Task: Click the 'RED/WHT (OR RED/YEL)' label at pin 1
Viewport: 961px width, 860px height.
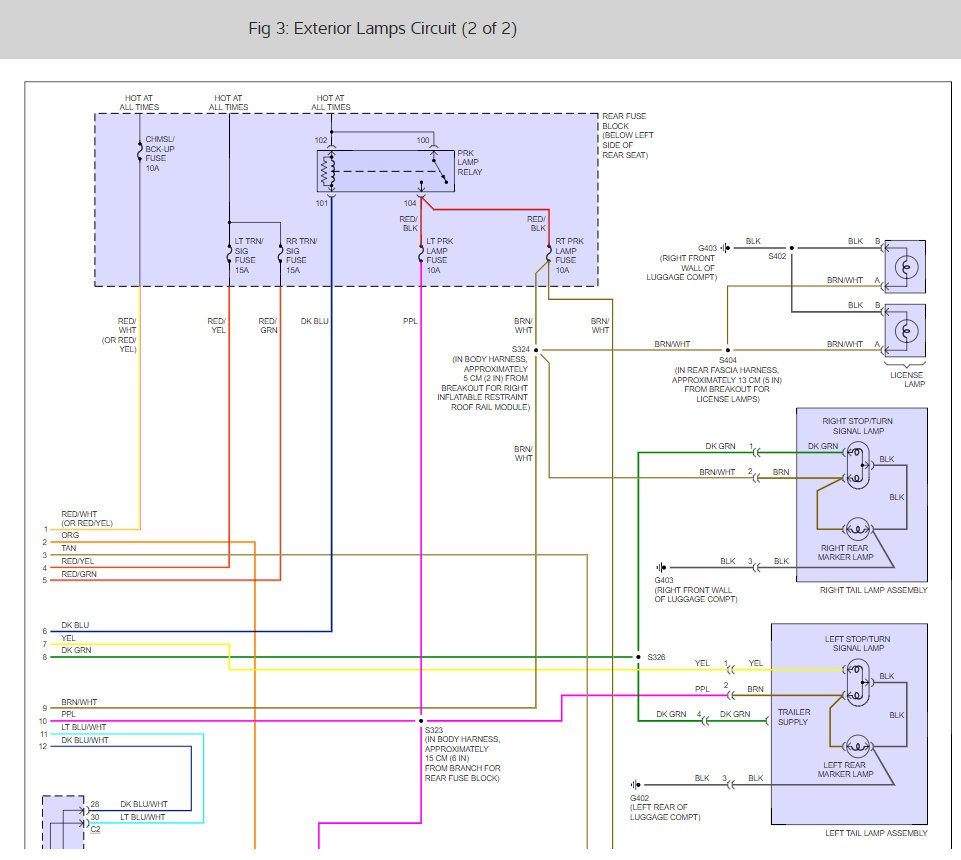Action: coord(87,519)
